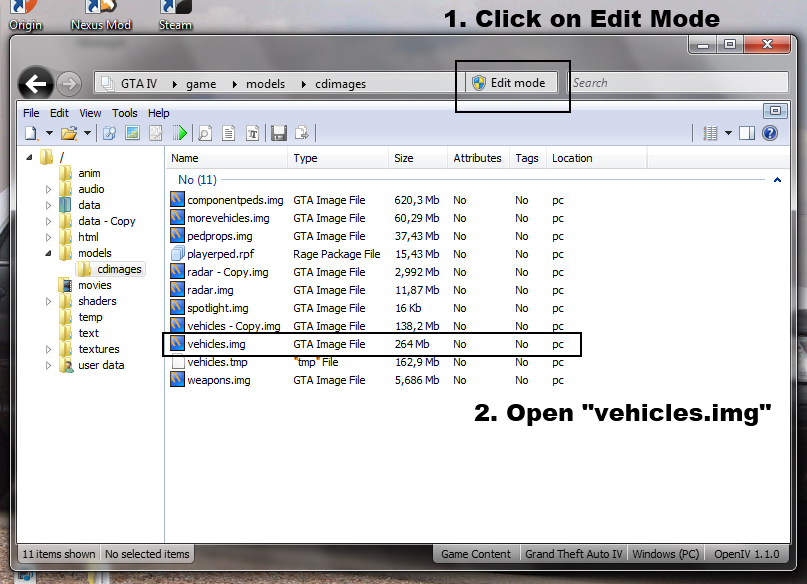Click the magnifier-over-files search toolbar icon
The width and height of the screenshot is (807, 584).
click(x=109, y=133)
